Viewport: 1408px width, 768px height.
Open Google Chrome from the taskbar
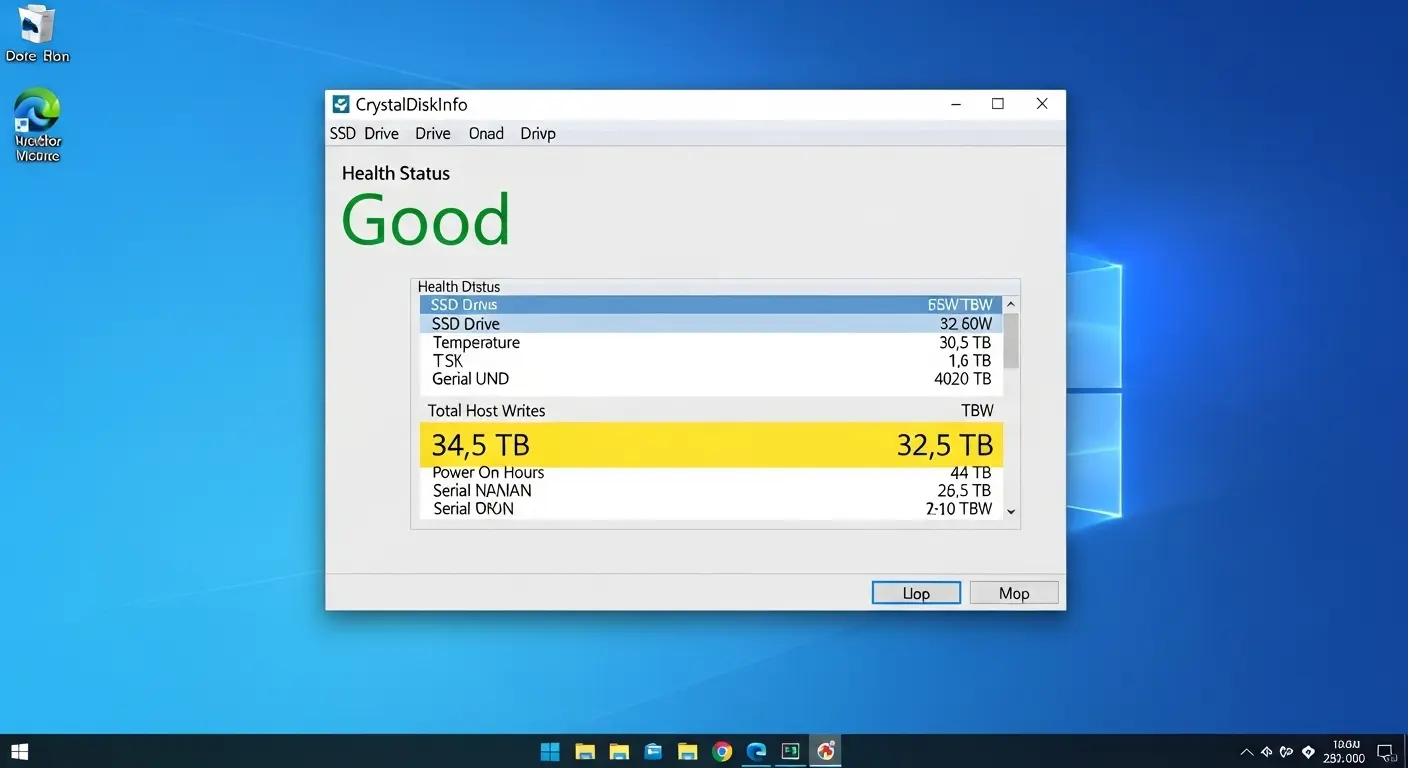click(722, 752)
